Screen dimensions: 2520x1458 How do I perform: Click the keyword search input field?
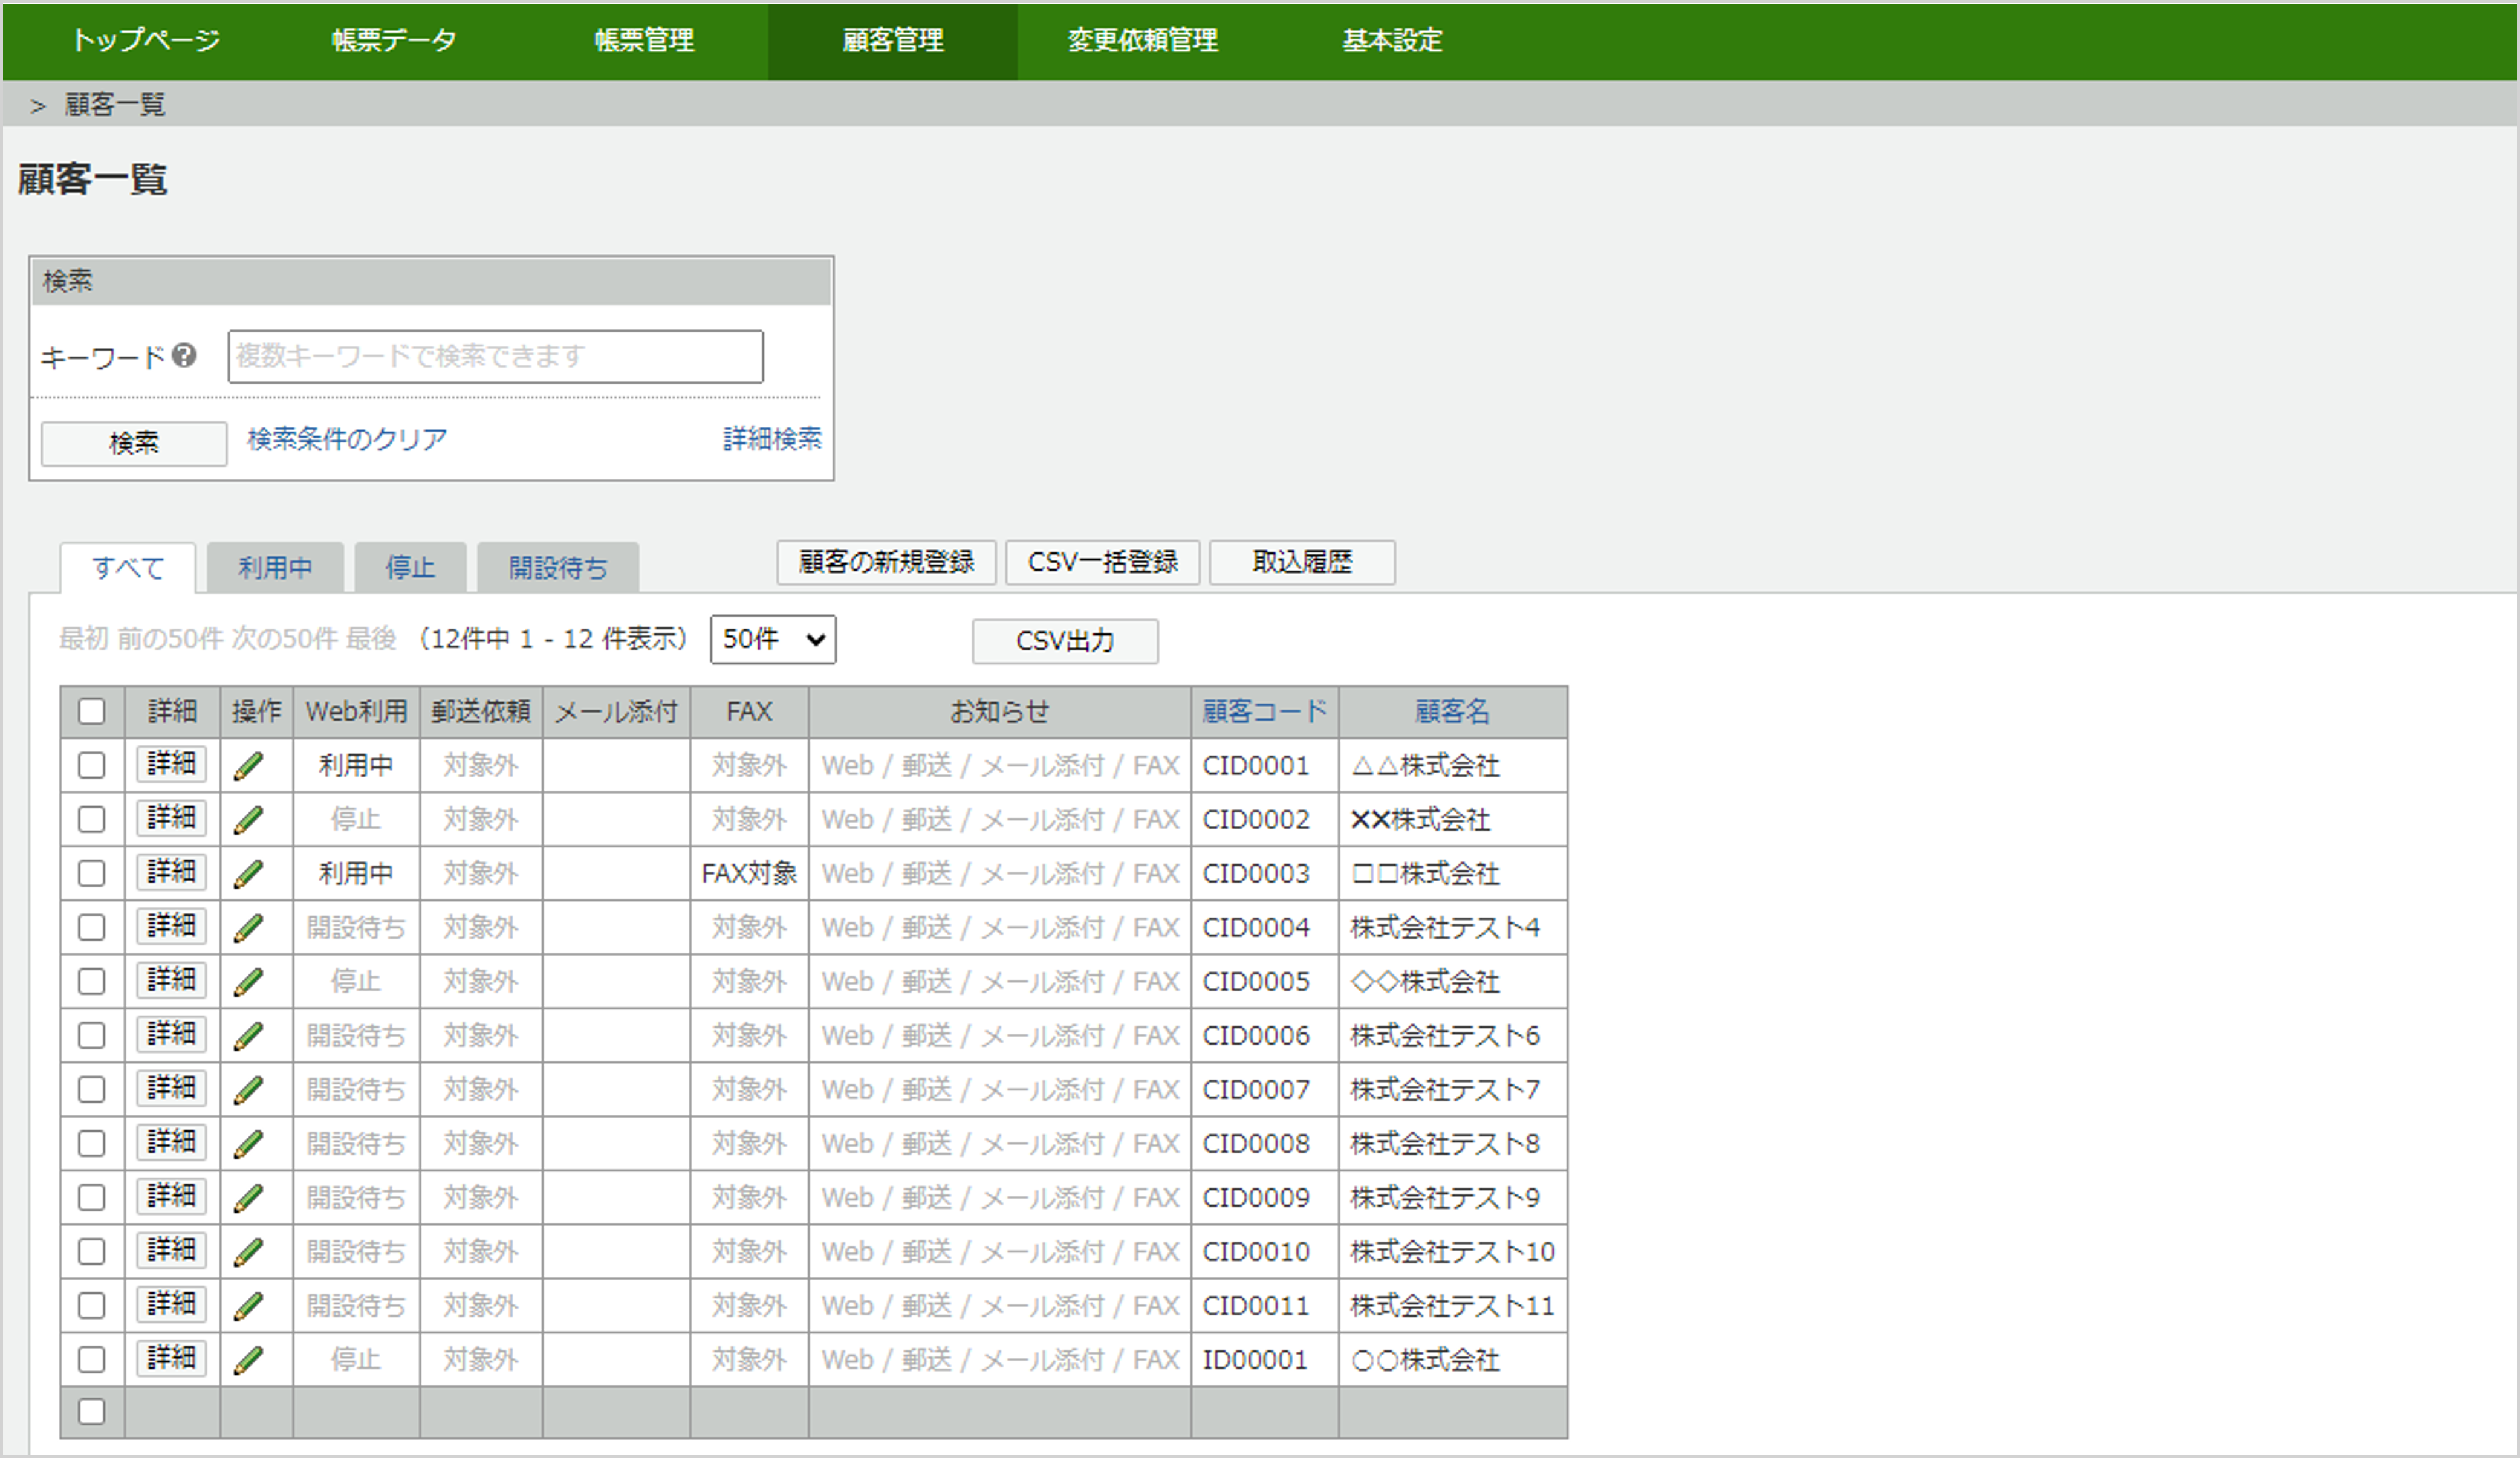point(495,357)
